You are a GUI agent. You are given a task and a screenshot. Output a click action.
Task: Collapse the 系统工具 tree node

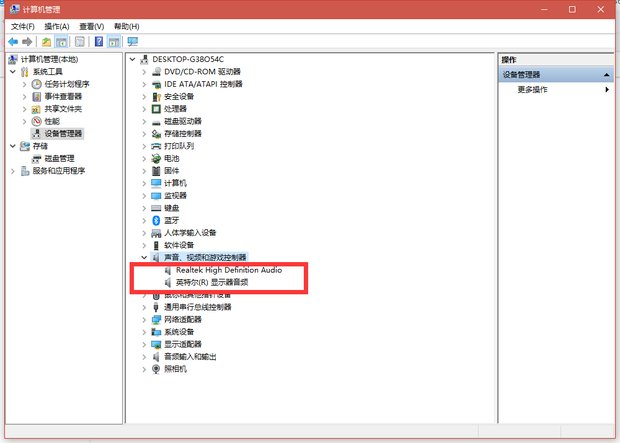[12, 72]
